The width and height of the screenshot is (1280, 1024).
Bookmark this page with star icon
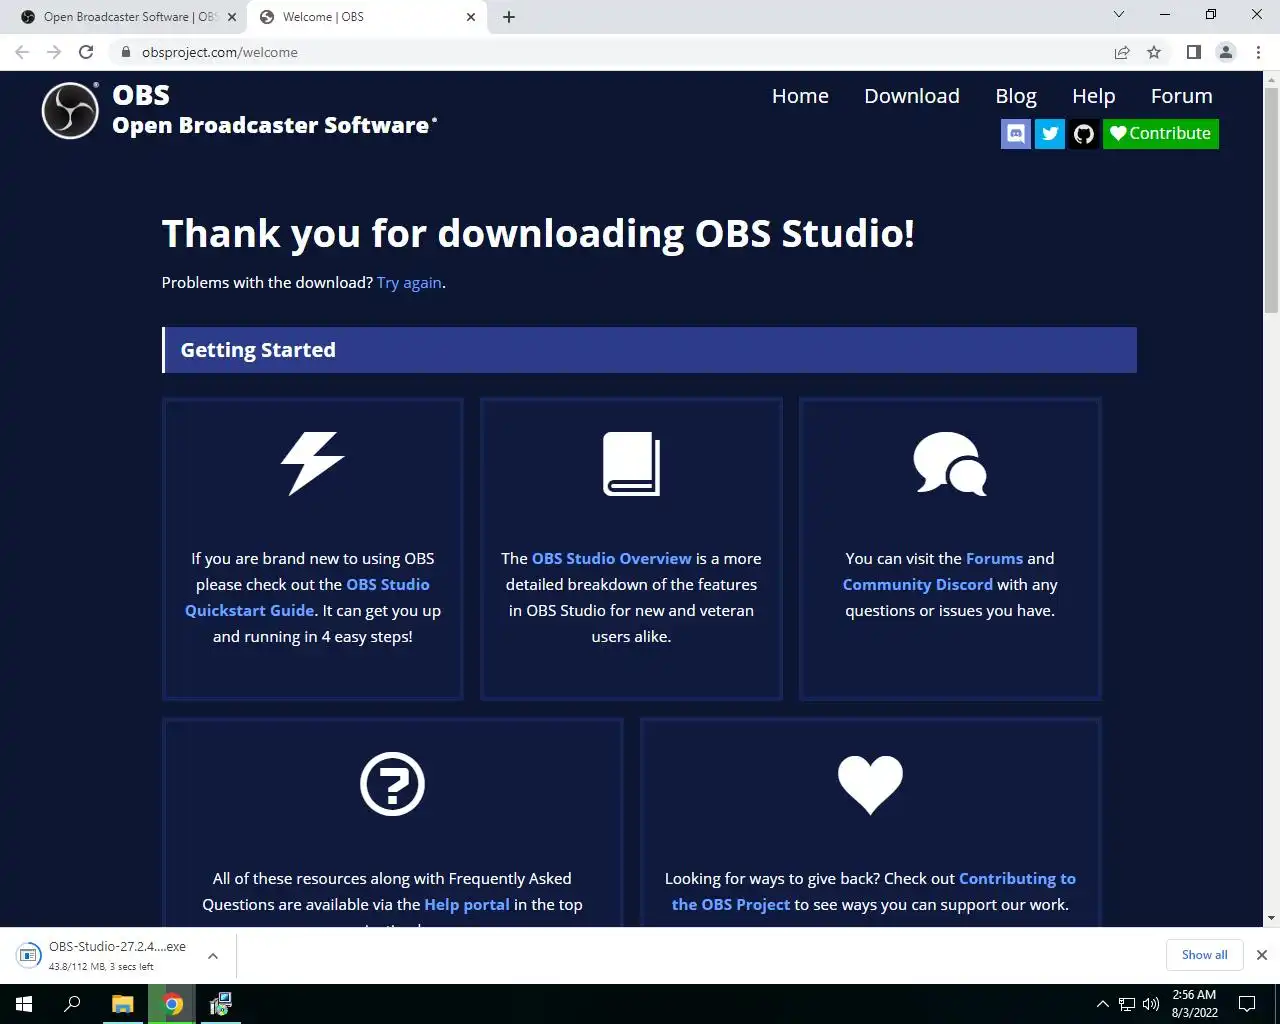tap(1154, 52)
